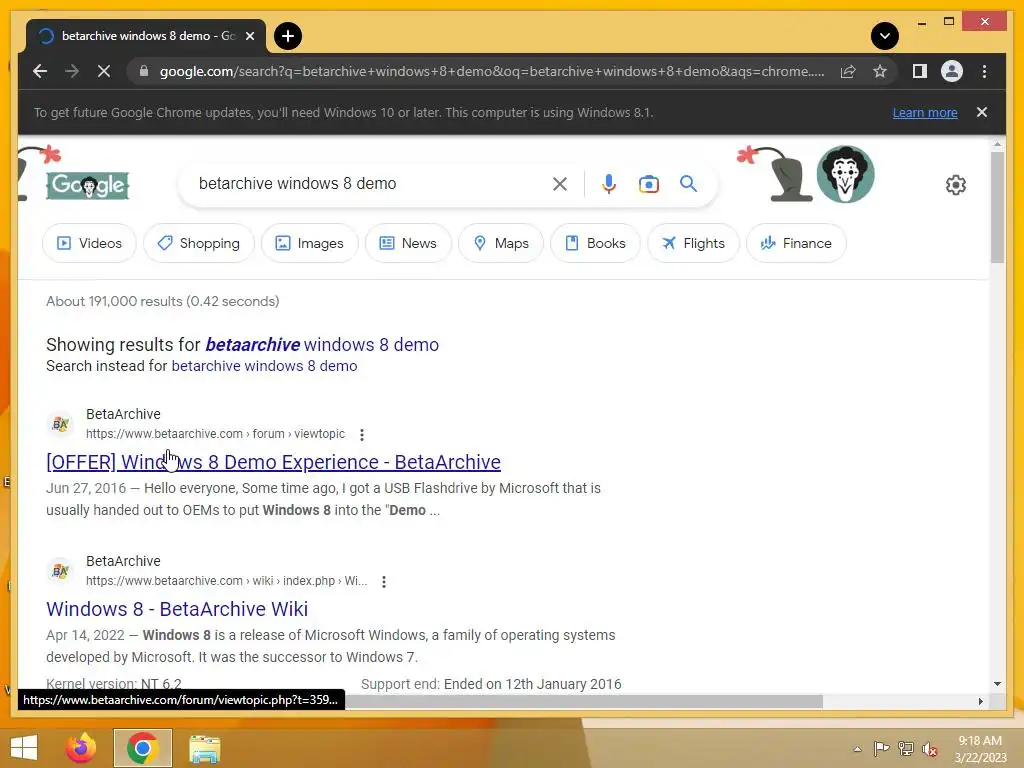Open options menu for forum viewtopic result
Viewport: 1024px width, 768px height.
[362, 434]
